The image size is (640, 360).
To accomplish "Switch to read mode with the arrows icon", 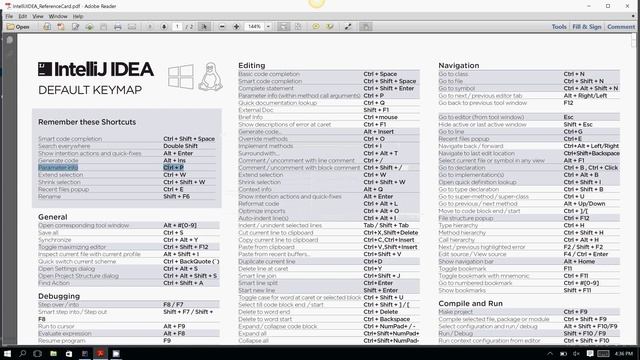I will [x=348, y=27].
